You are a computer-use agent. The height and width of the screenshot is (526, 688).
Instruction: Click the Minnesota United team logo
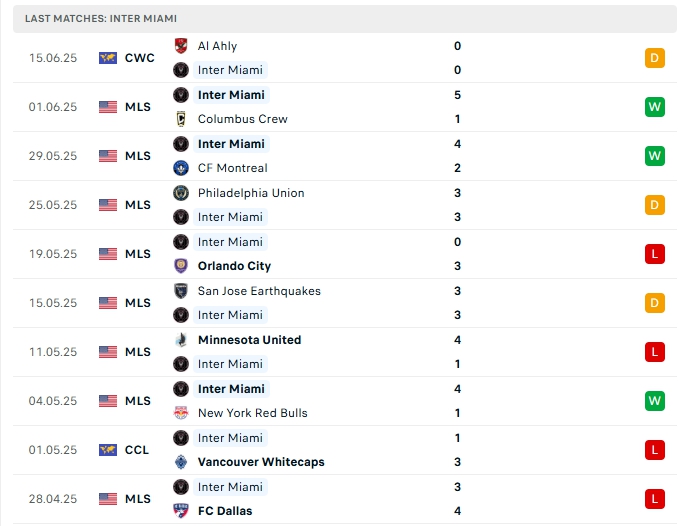(x=181, y=340)
